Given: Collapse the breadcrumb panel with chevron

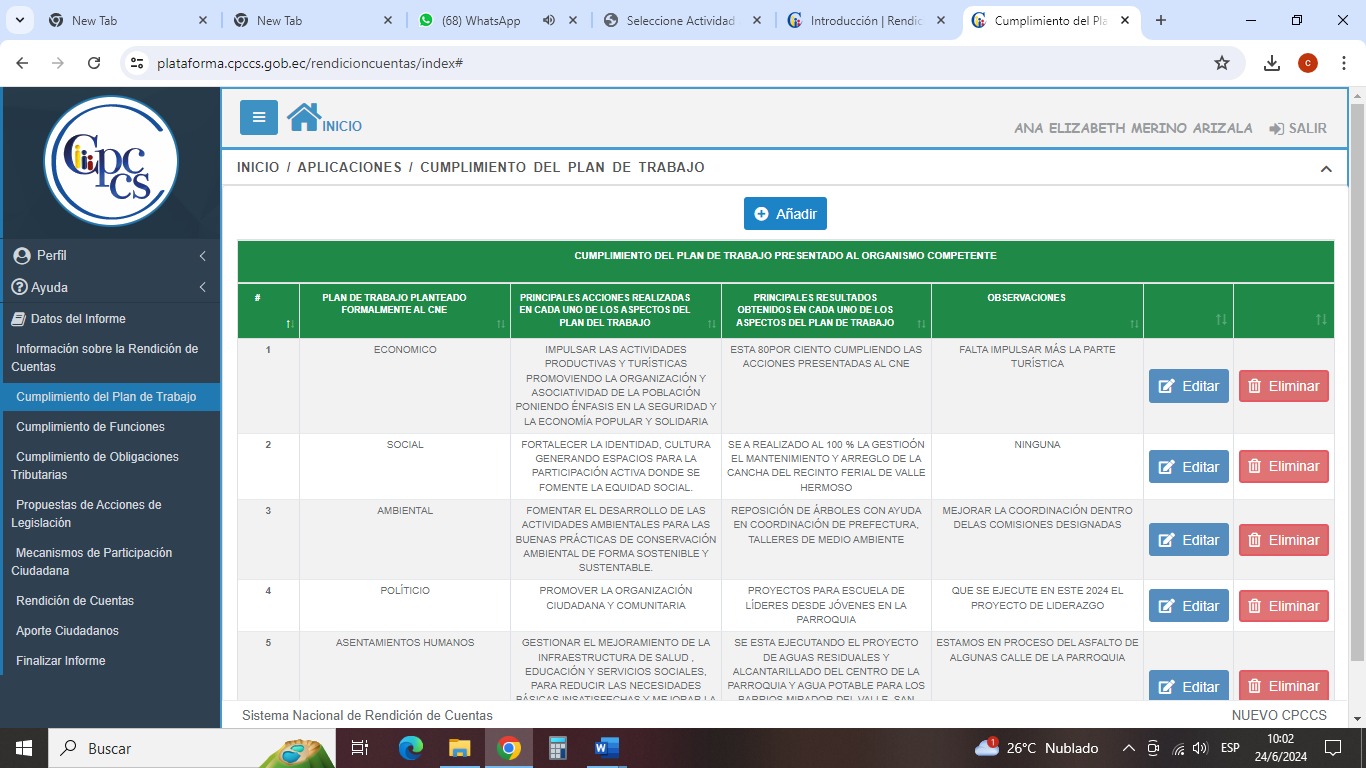Looking at the screenshot, I should coord(1326,169).
